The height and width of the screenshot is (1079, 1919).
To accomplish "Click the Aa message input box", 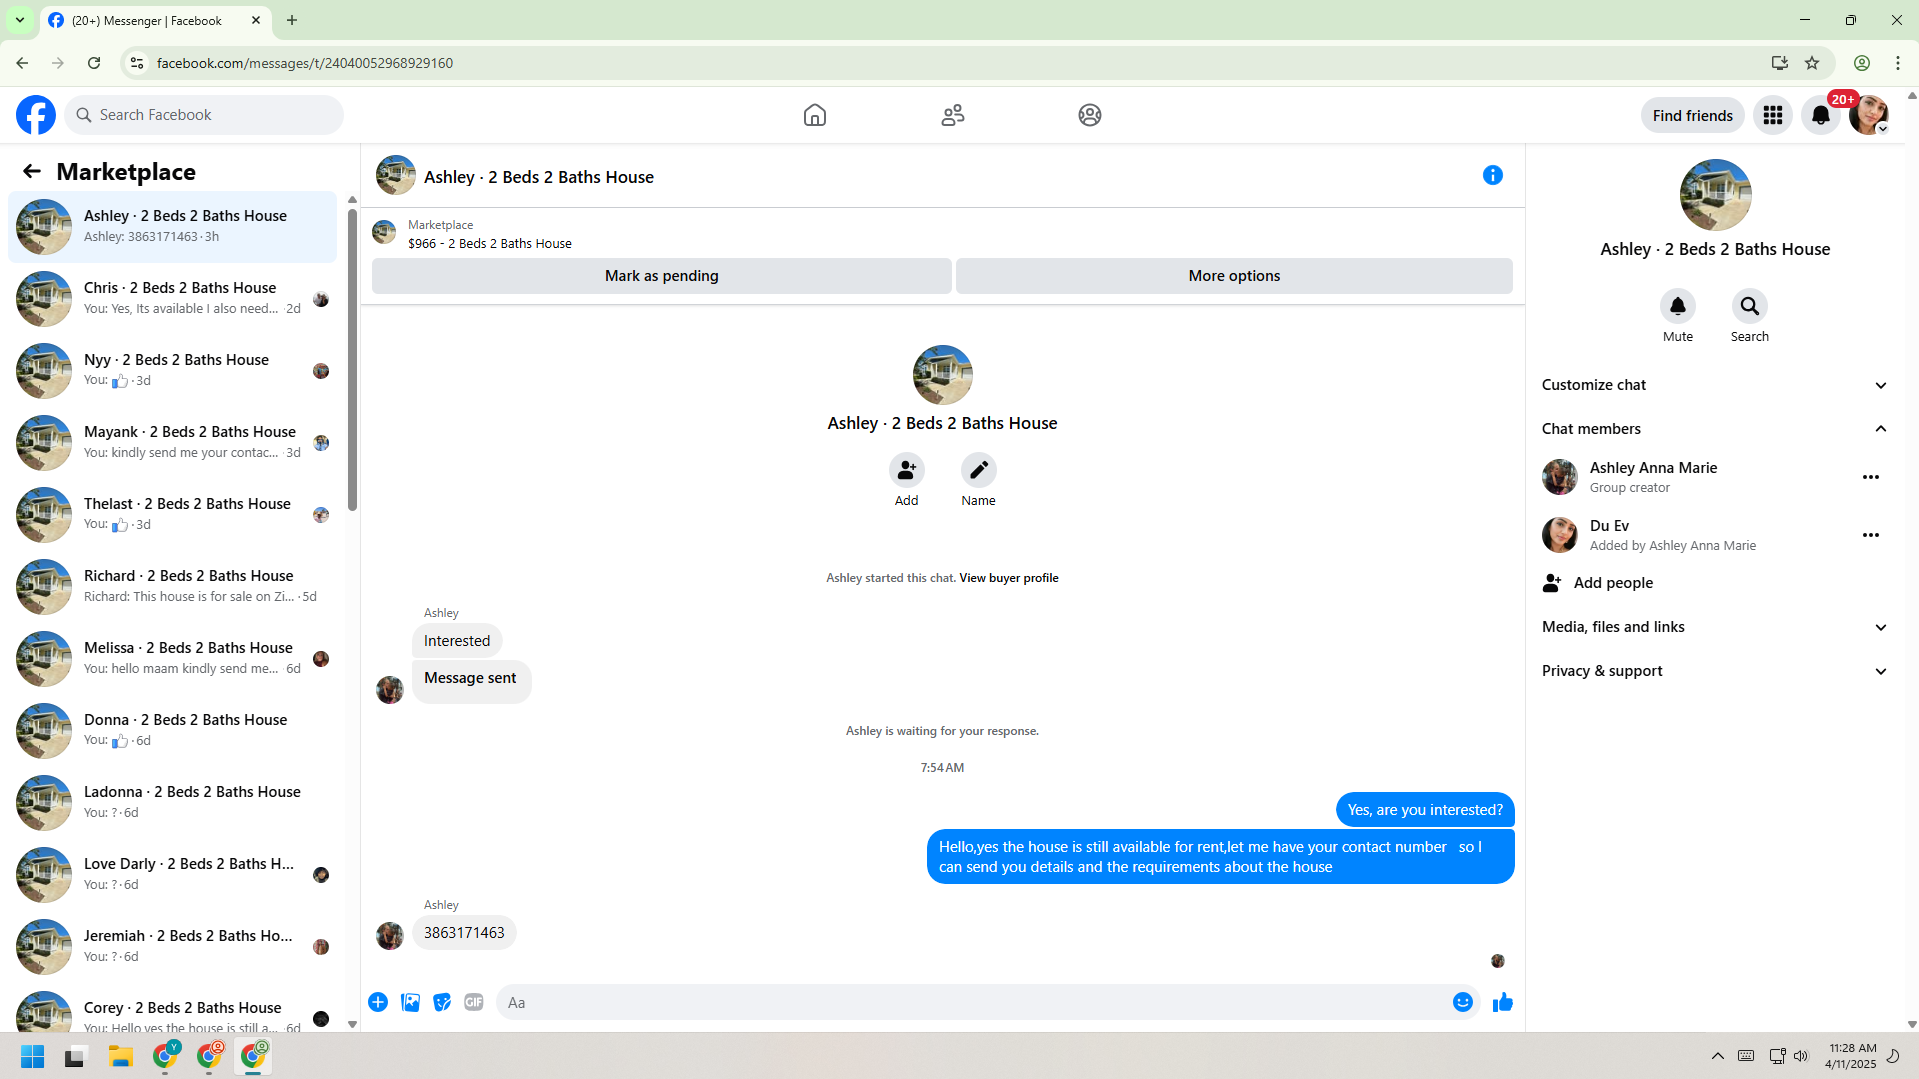I will [x=973, y=1002].
